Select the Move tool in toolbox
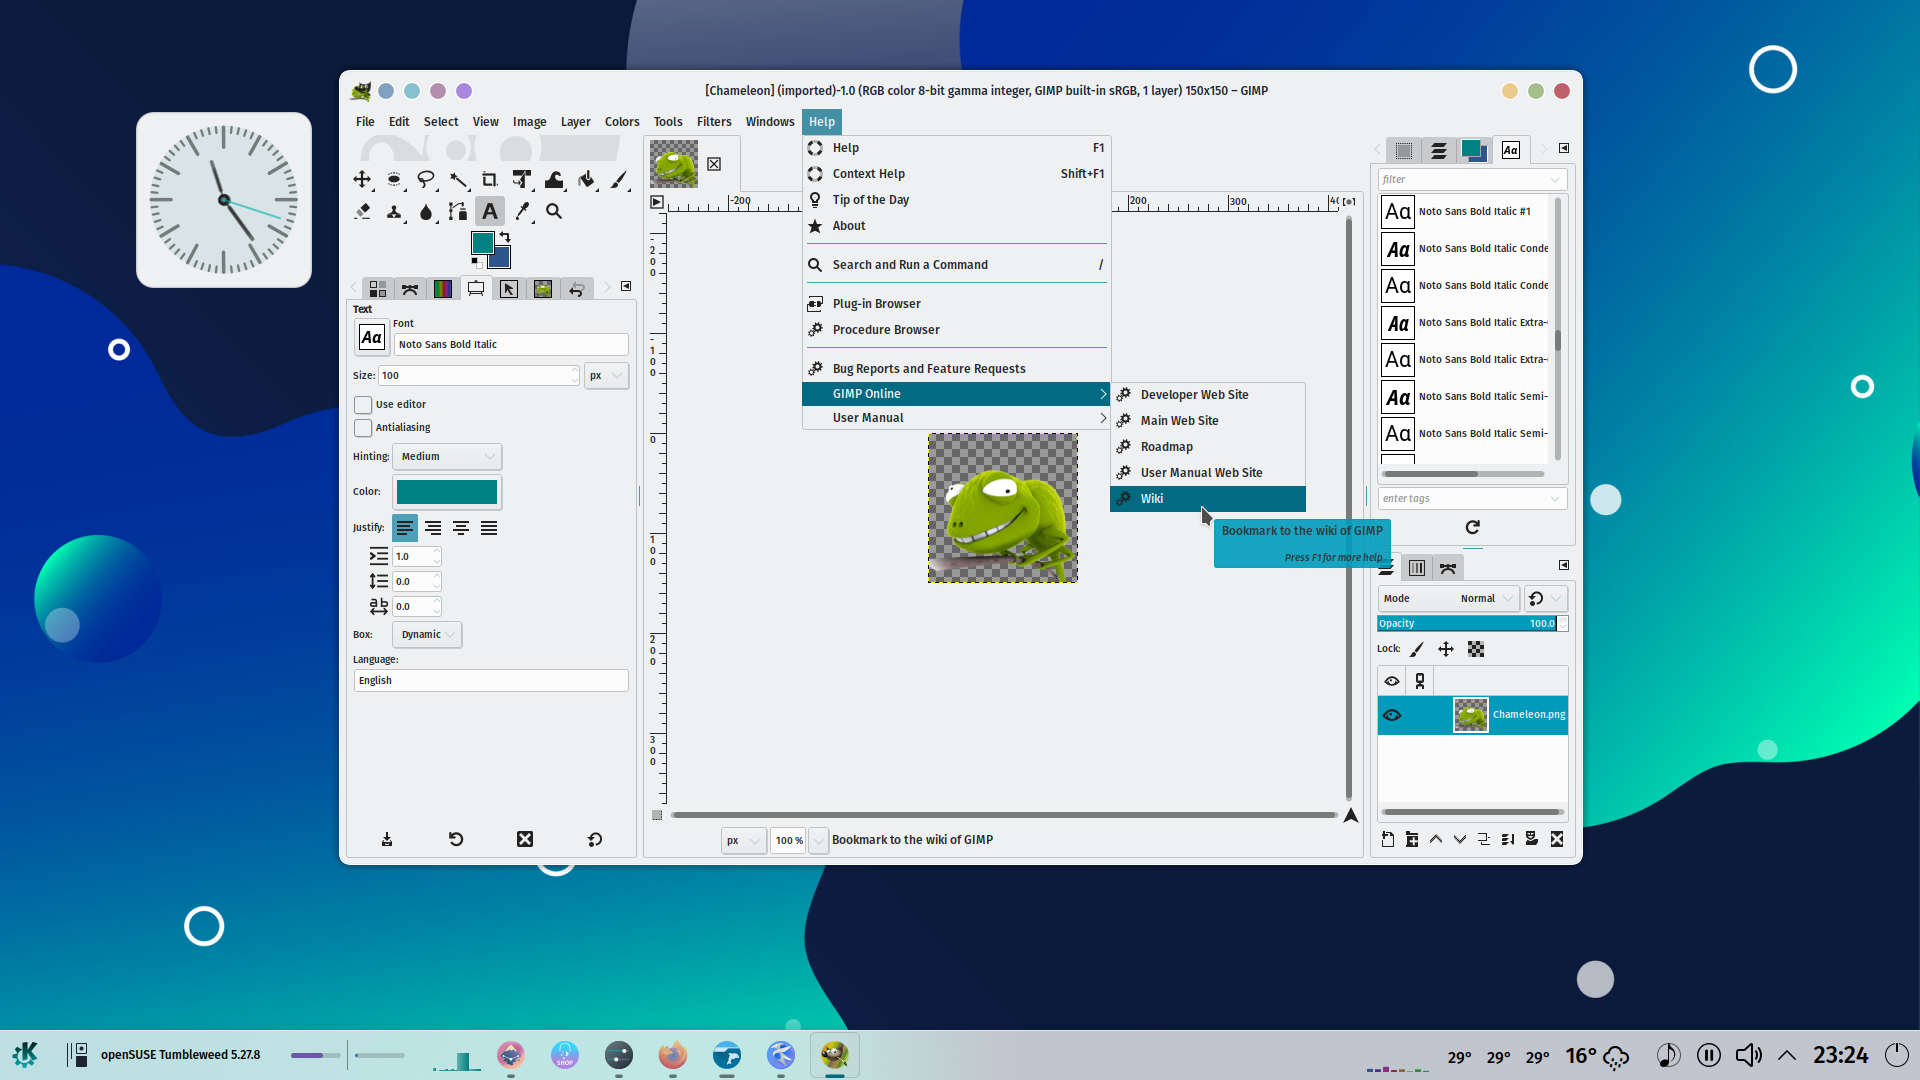The height and width of the screenshot is (1080, 1920). click(362, 180)
